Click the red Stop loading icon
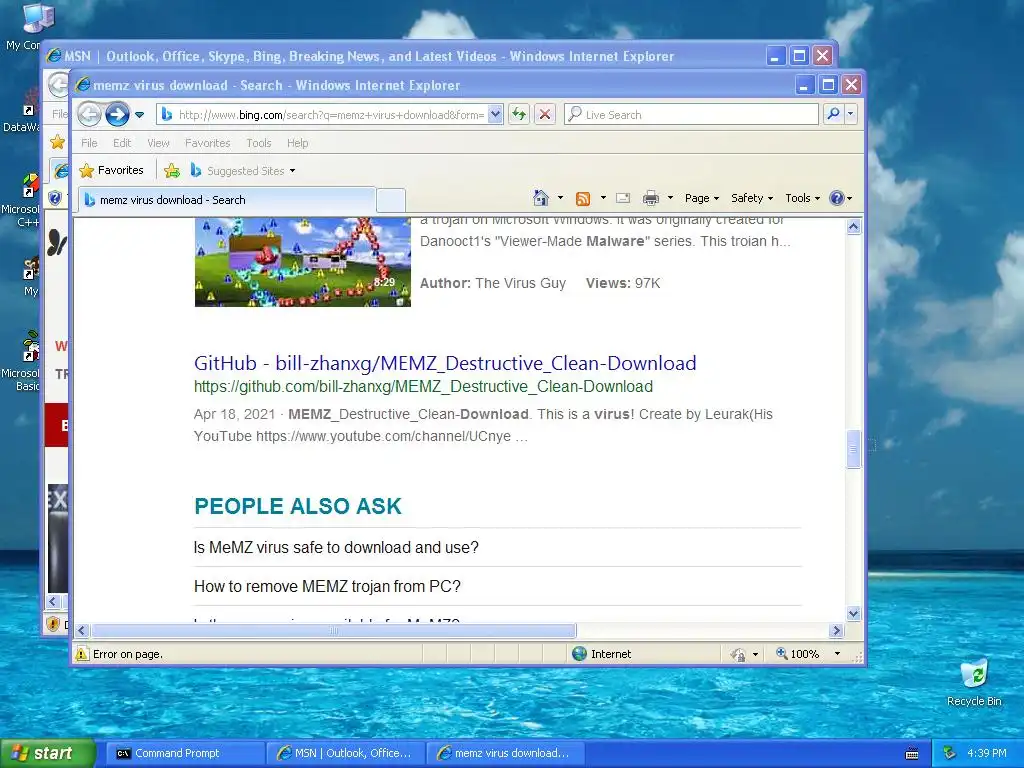This screenshot has width=1024, height=768. (545, 115)
